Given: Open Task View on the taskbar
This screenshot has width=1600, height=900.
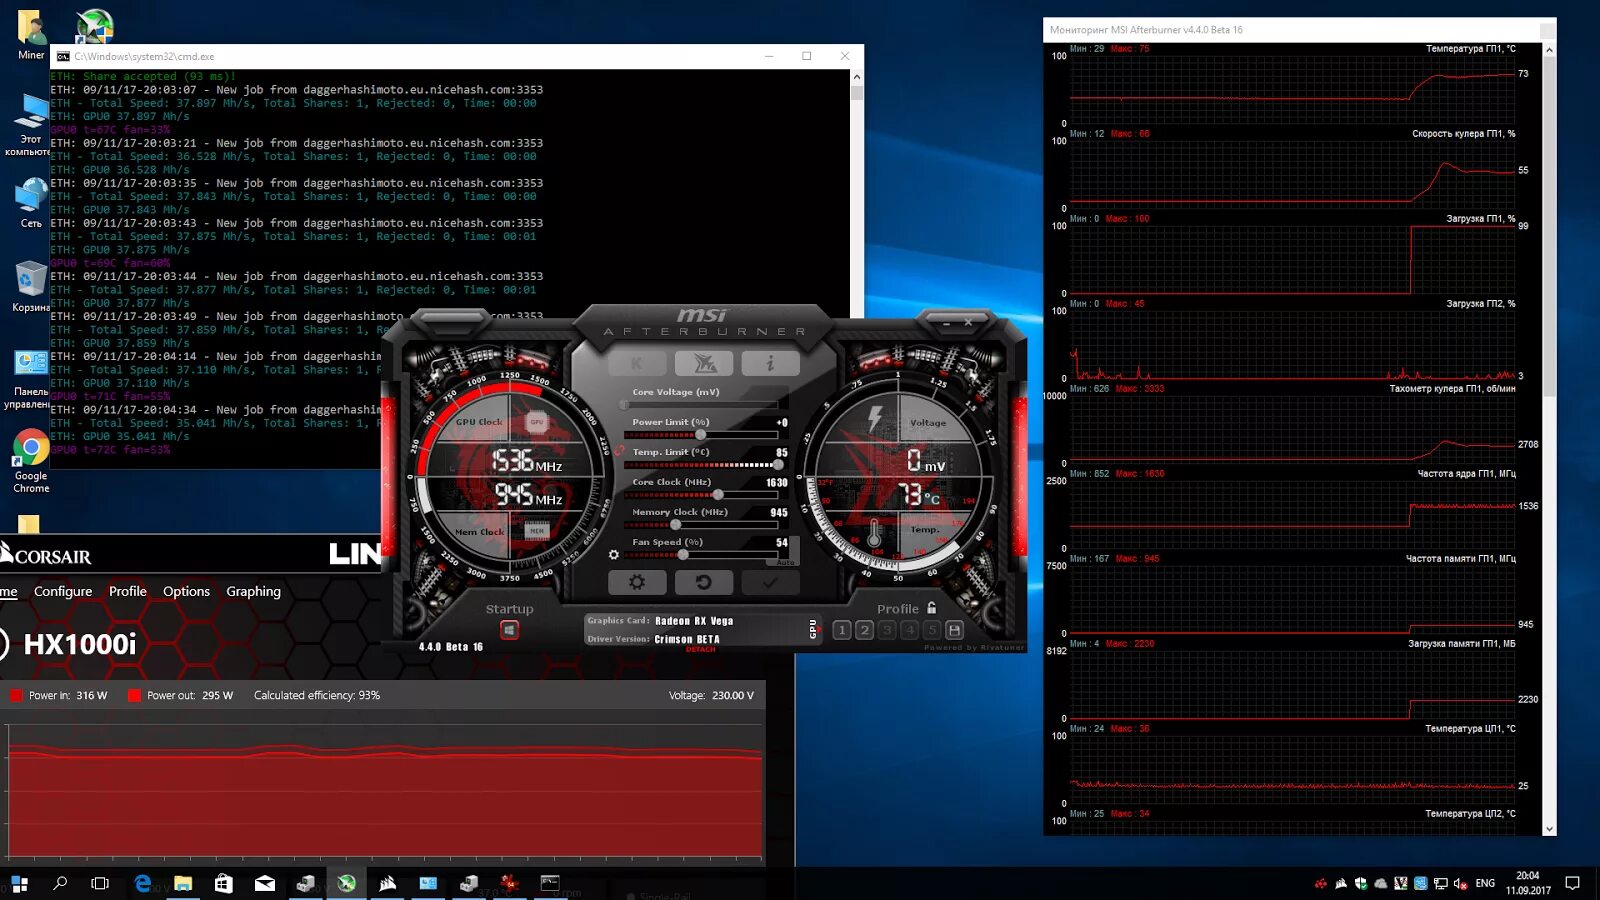Looking at the screenshot, I should [x=100, y=884].
